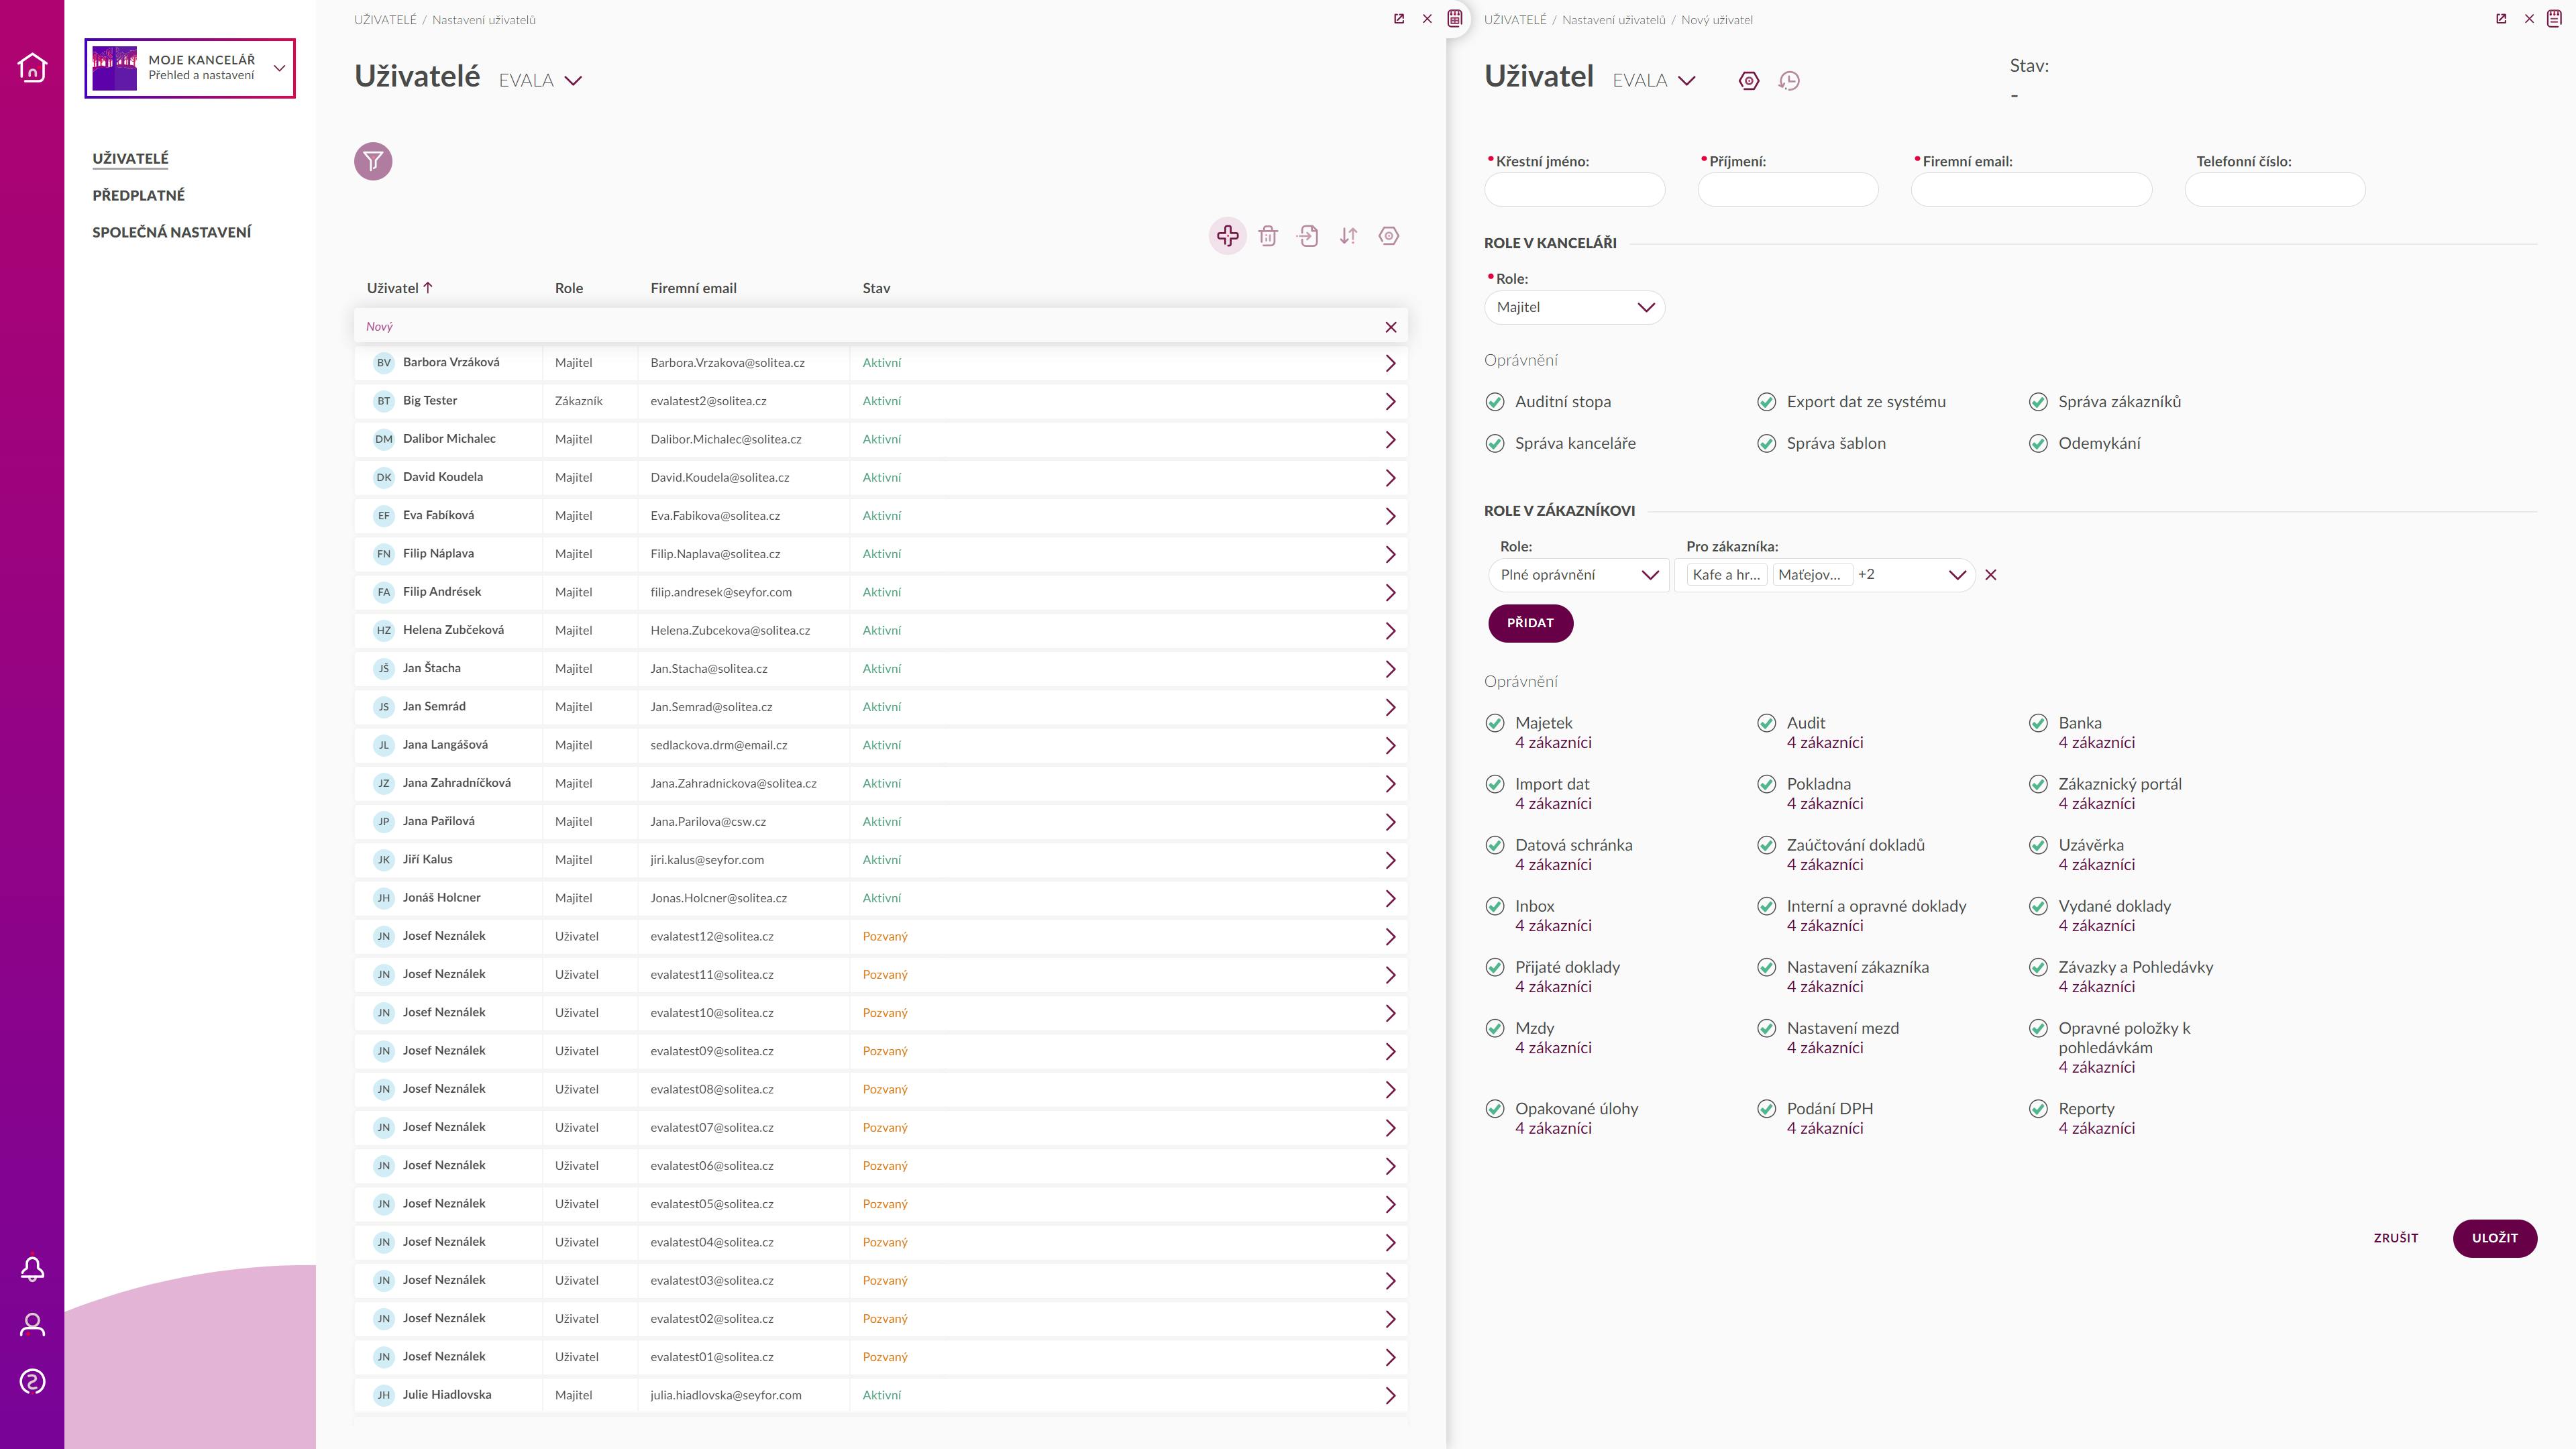This screenshot has width=2576, height=1449.
Task: Open notifications bell in sidebar
Action: 32,1268
